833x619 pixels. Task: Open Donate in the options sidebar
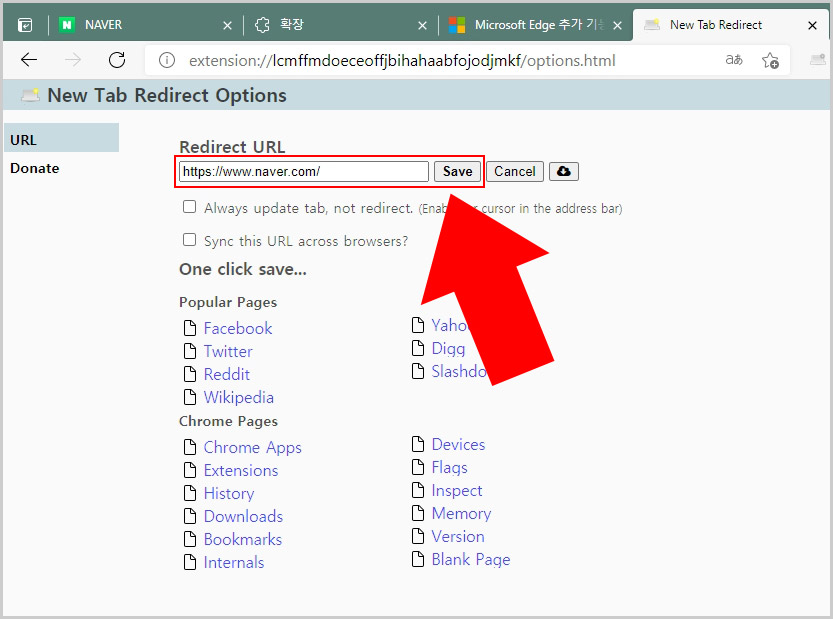[35, 168]
